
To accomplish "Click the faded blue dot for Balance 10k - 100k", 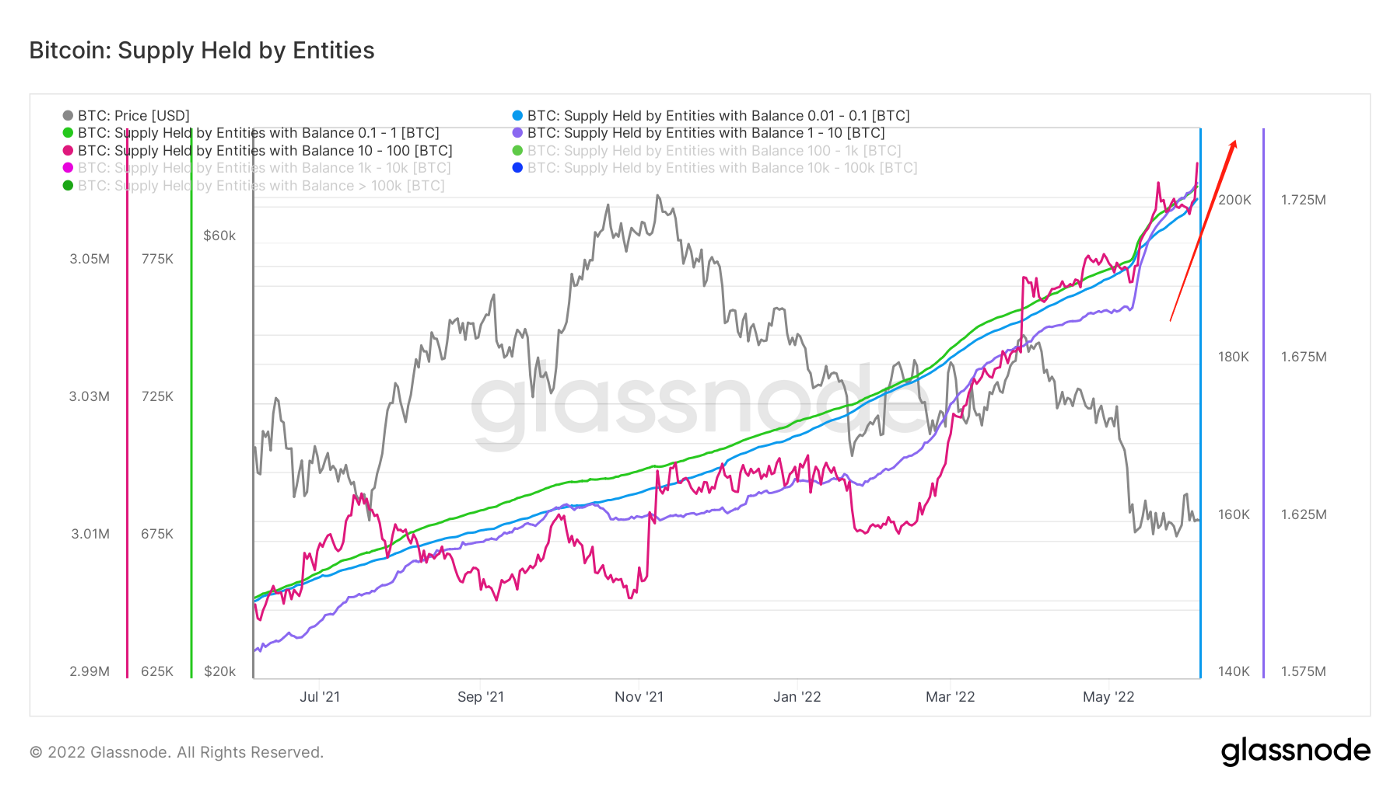I will click(x=517, y=168).
